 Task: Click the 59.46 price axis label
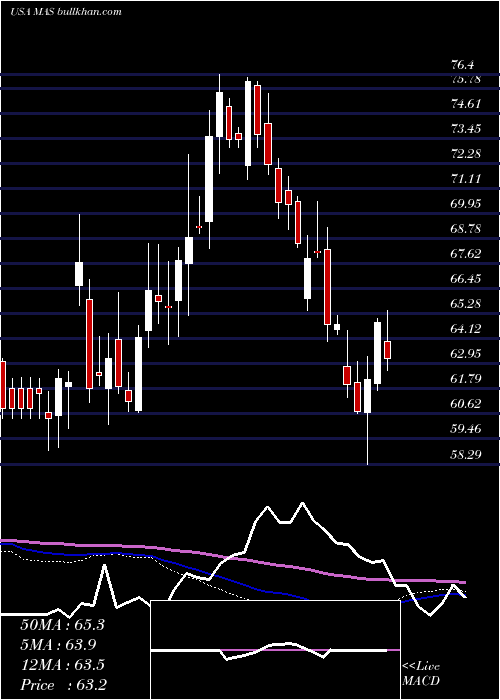pos(466,429)
